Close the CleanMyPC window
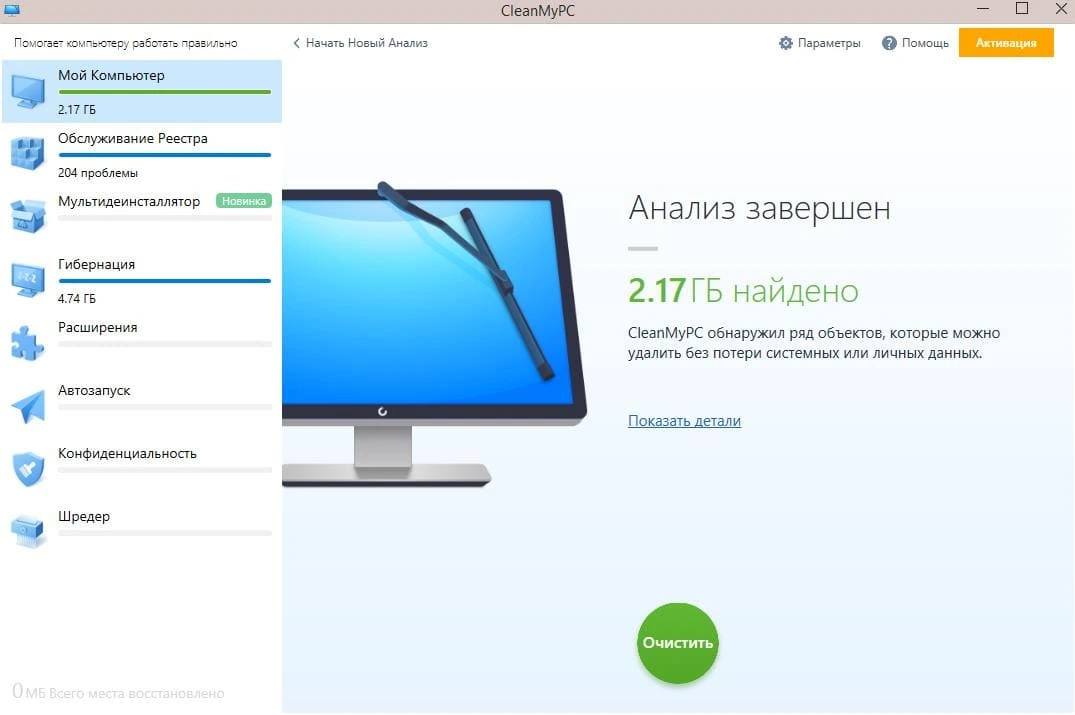Viewport: 1075px width, 715px height. 1061,9
